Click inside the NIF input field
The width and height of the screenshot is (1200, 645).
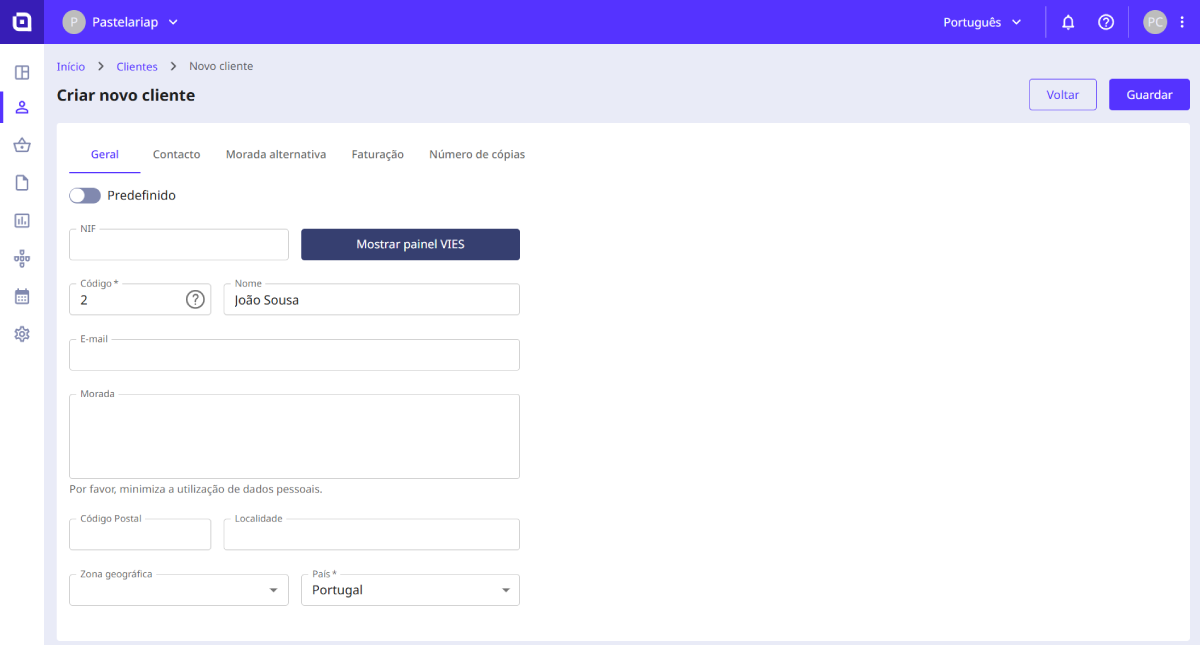pos(178,245)
